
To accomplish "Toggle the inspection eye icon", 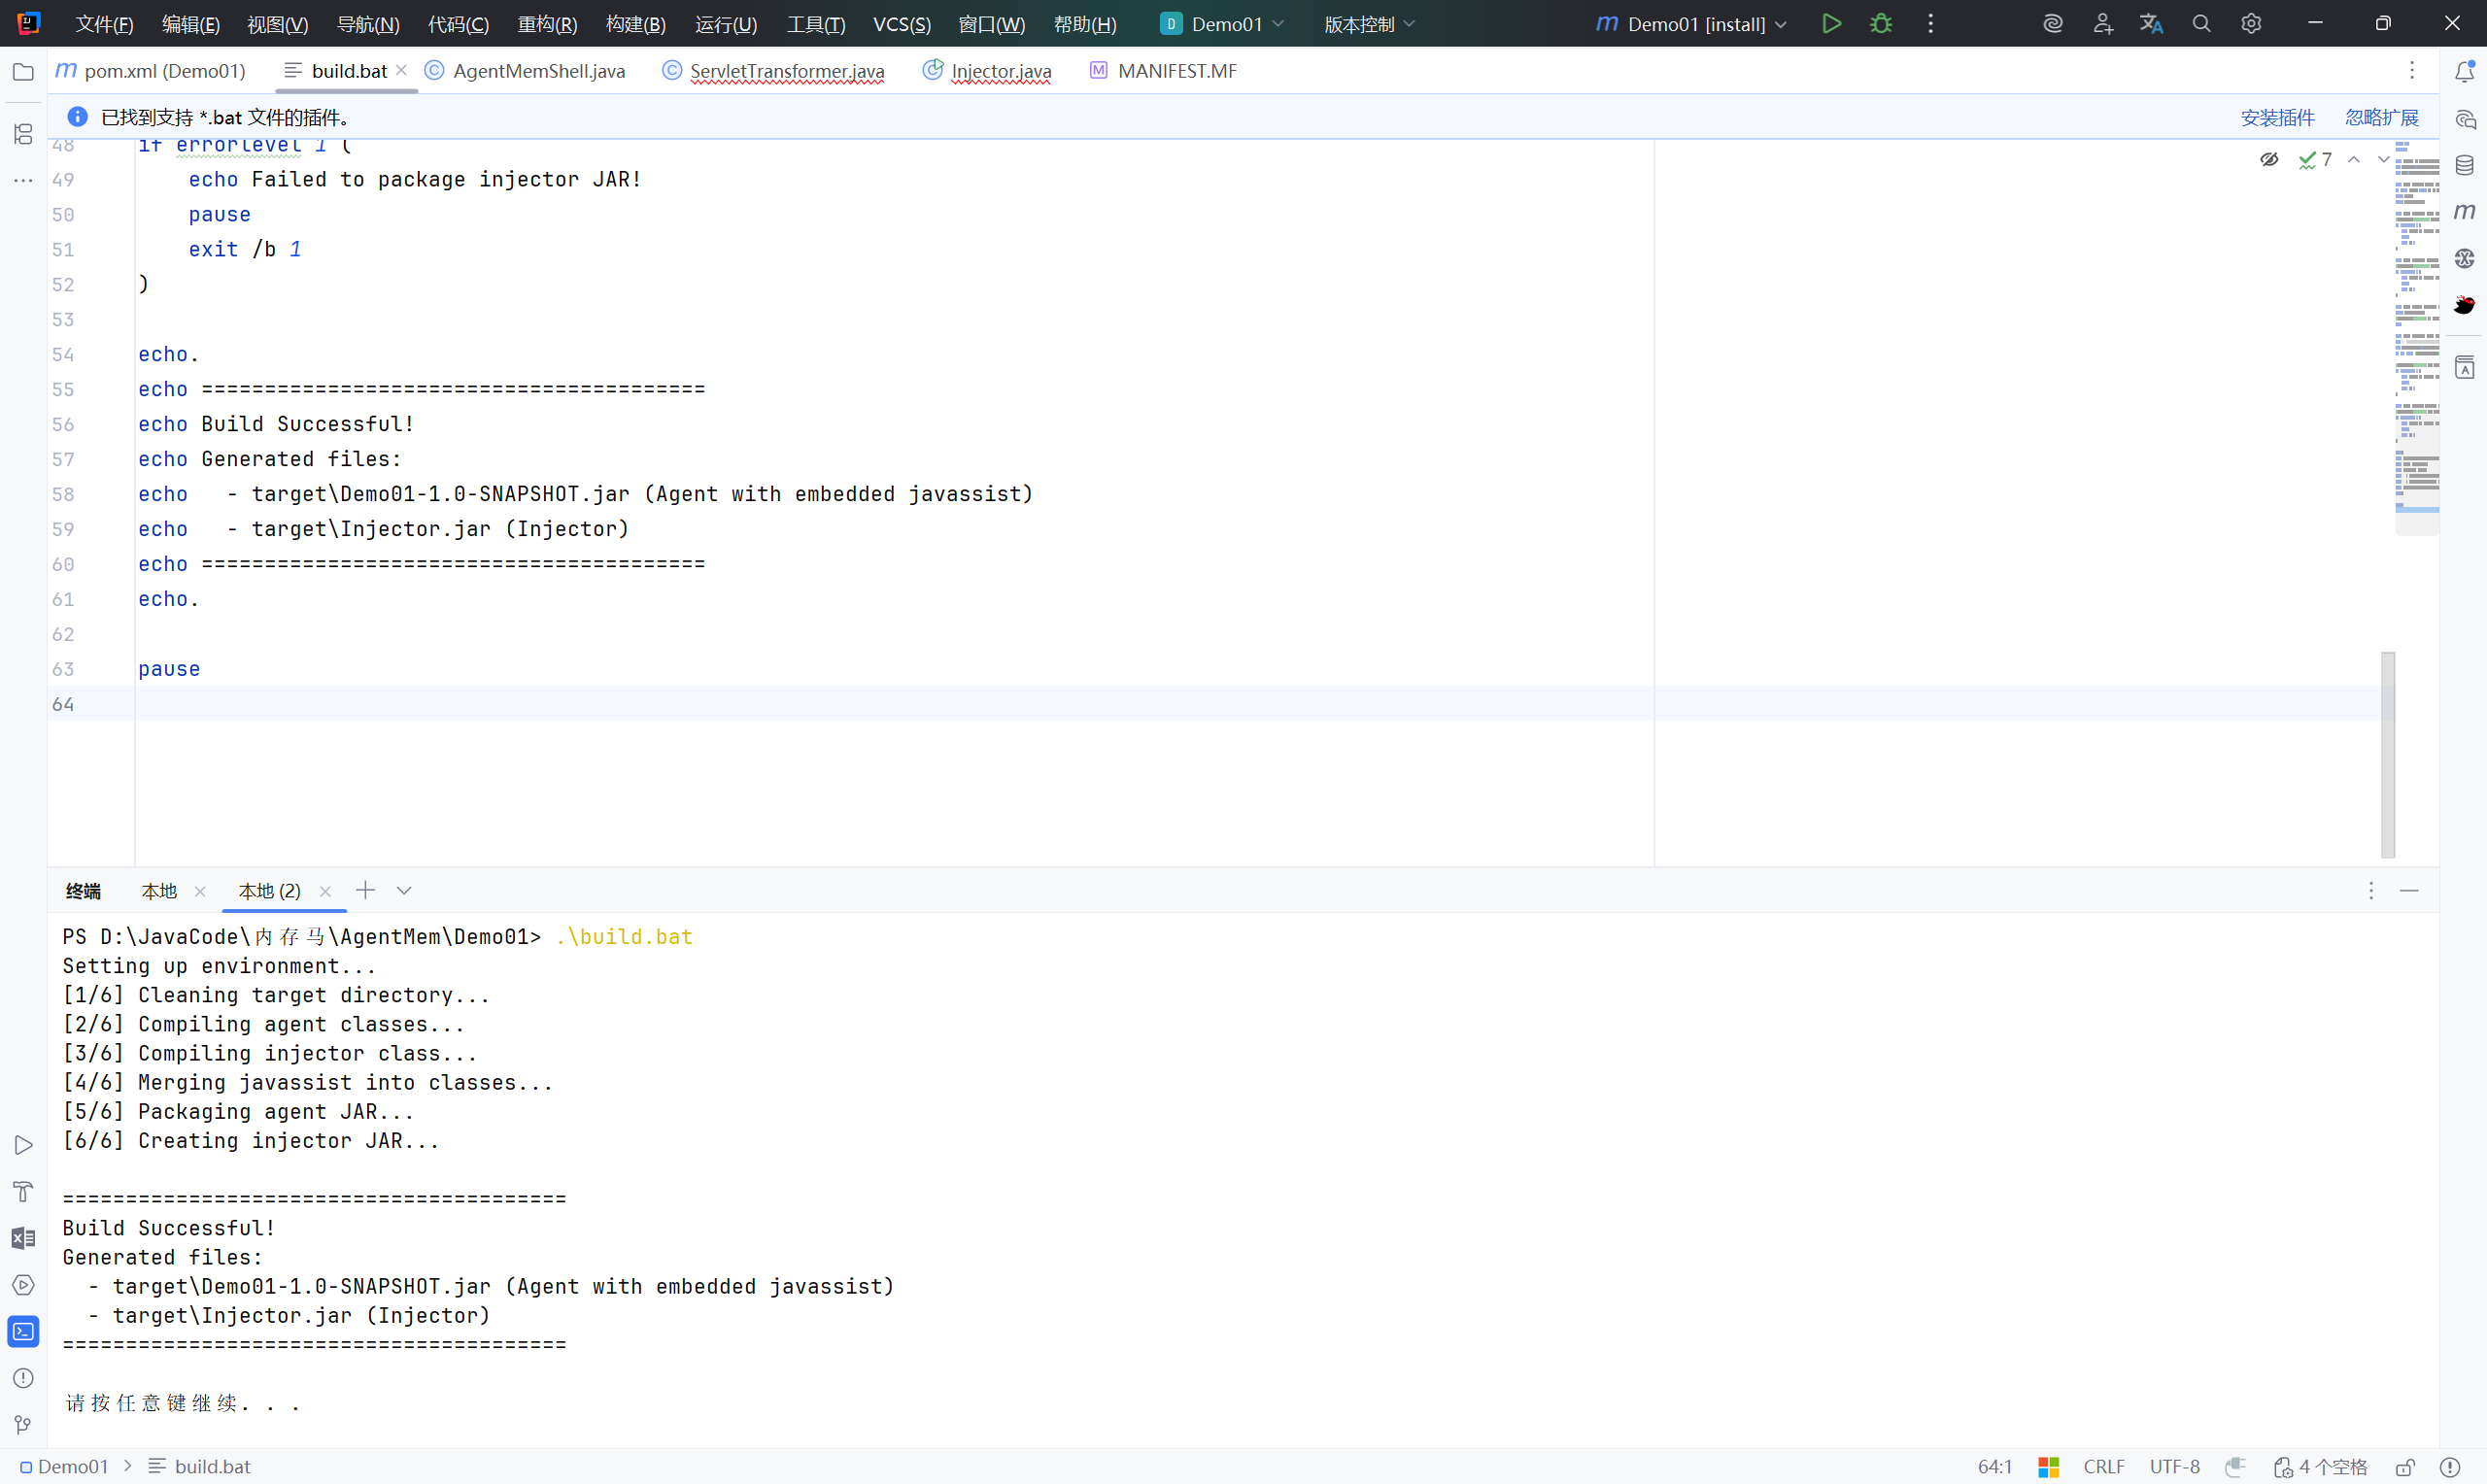I will (2269, 159).
